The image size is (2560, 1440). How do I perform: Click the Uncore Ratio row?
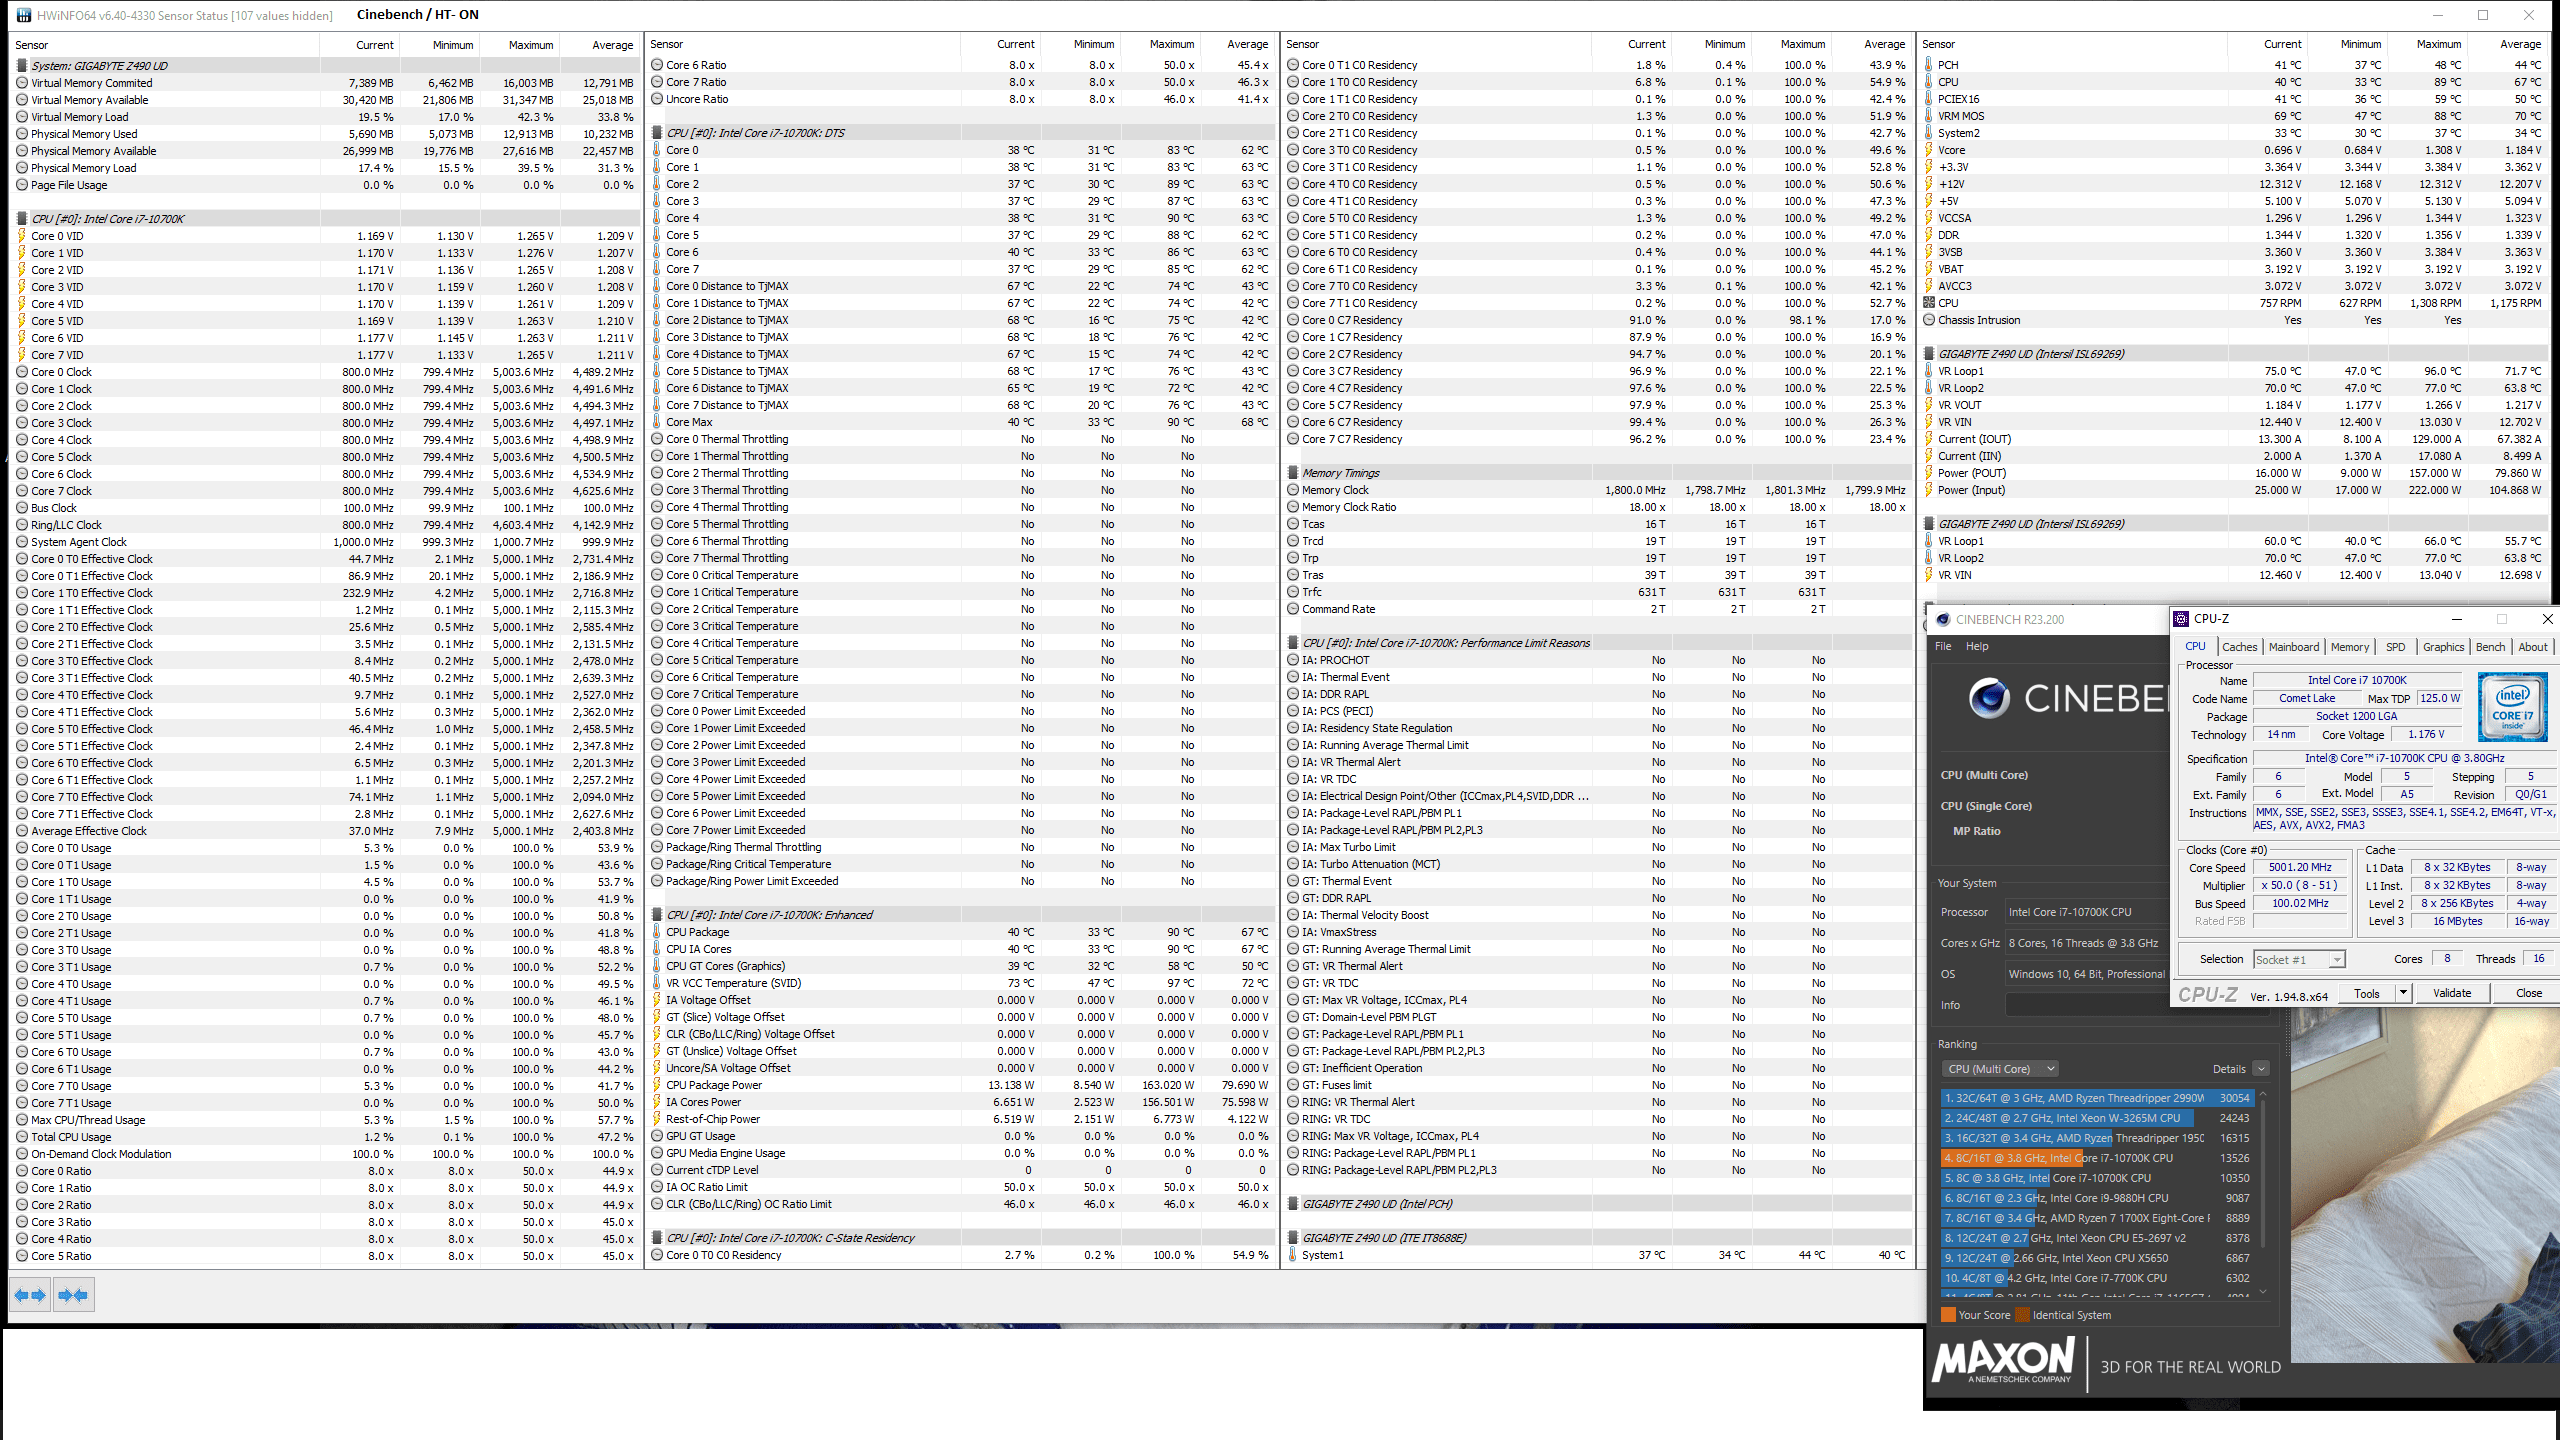click(962, 99)
